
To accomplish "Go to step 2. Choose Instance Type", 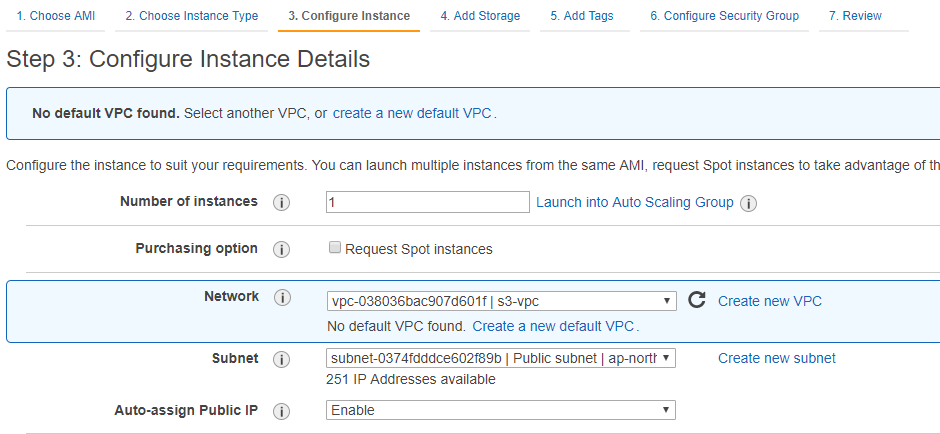I will pyautogui.click(x=191, y=16).
